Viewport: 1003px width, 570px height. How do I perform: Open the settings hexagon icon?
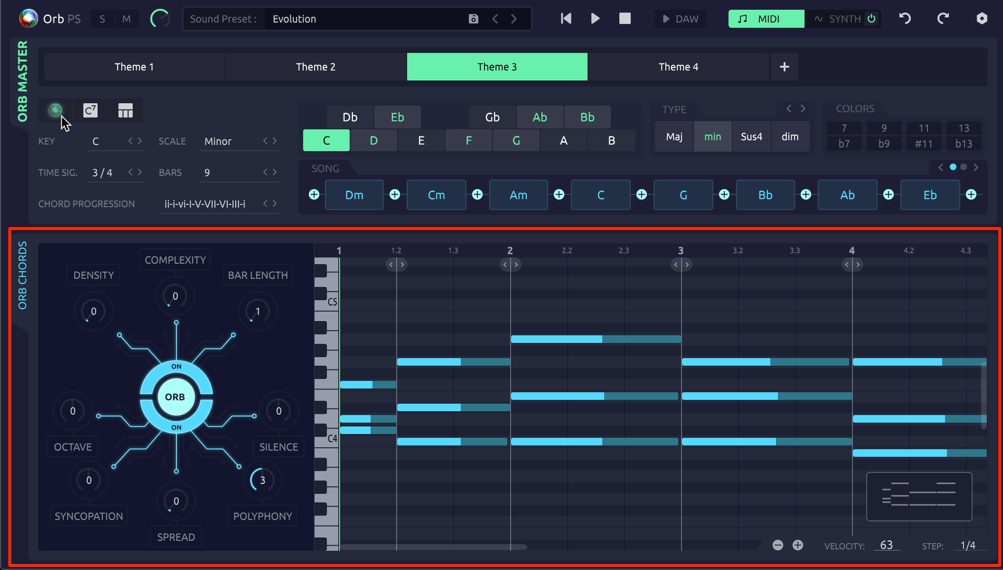click(982, 19)
